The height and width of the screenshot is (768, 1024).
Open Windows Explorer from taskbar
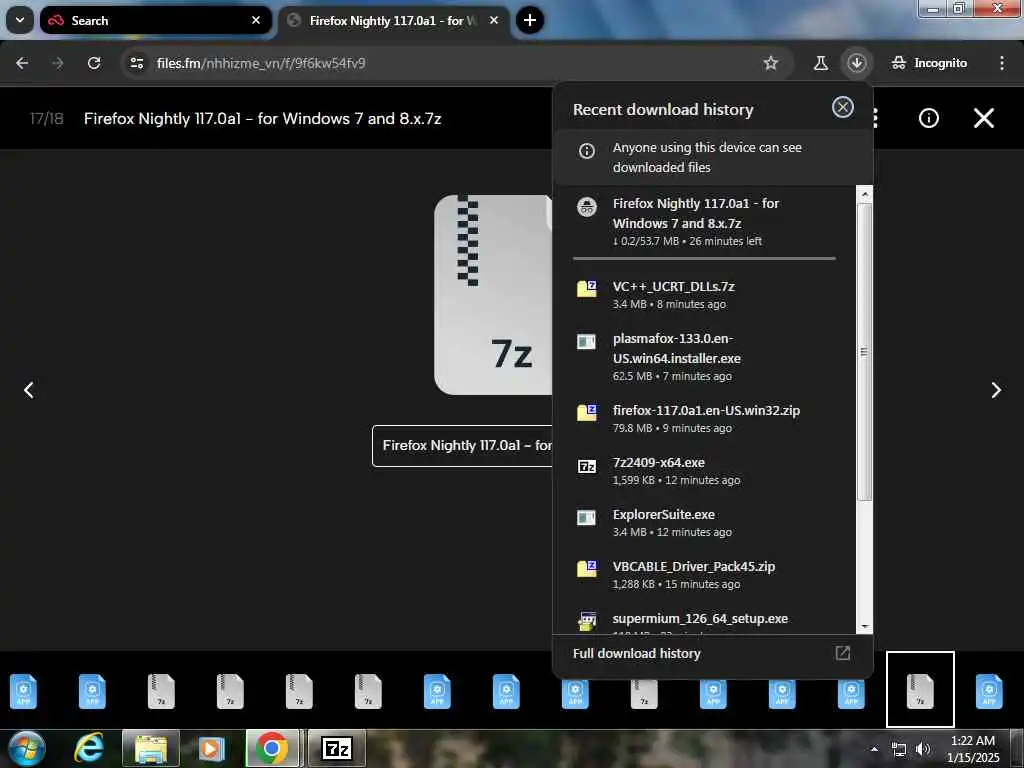[151, 748]
